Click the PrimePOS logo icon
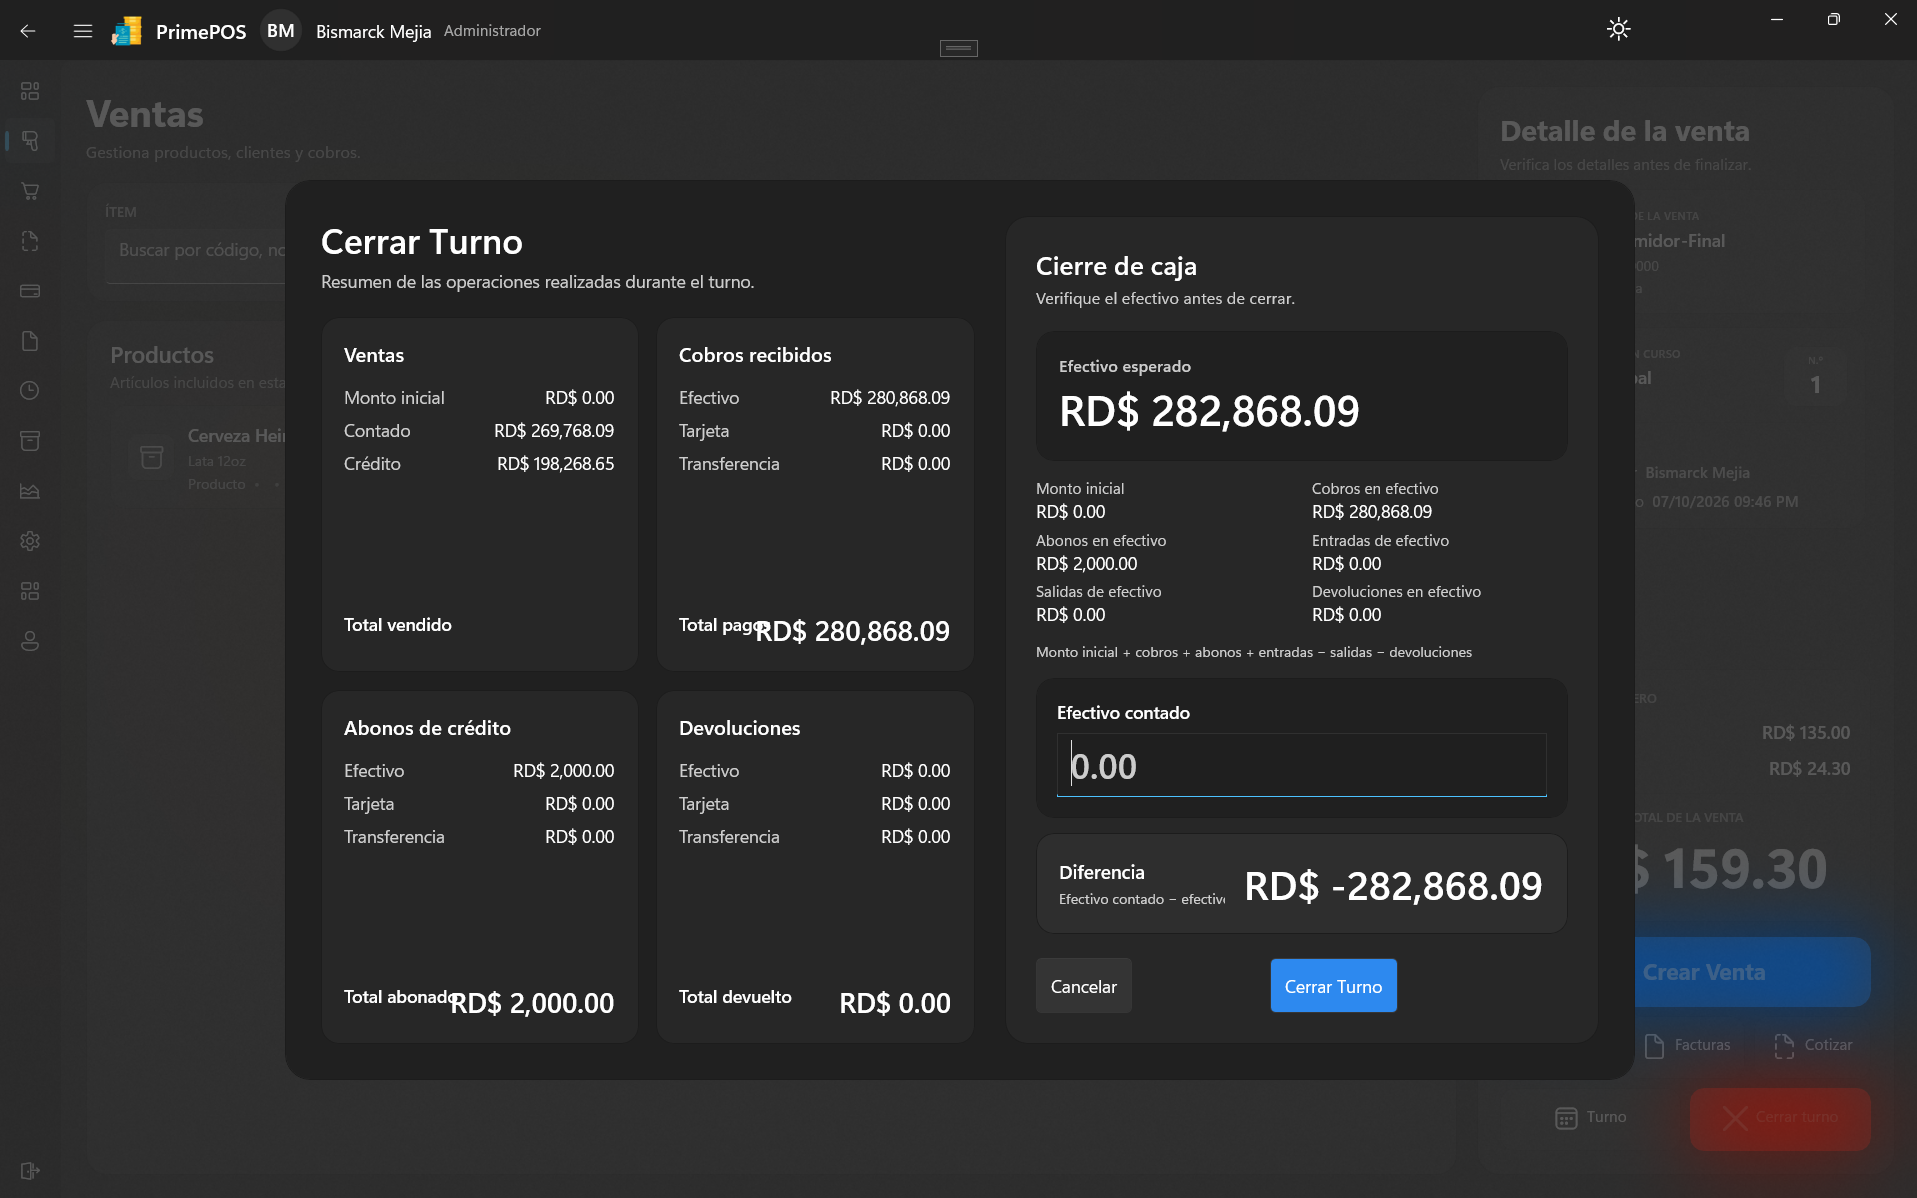 coord(127,31)
